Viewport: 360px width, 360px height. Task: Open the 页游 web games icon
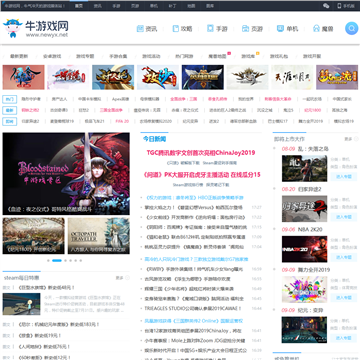(x=246, y=29)
